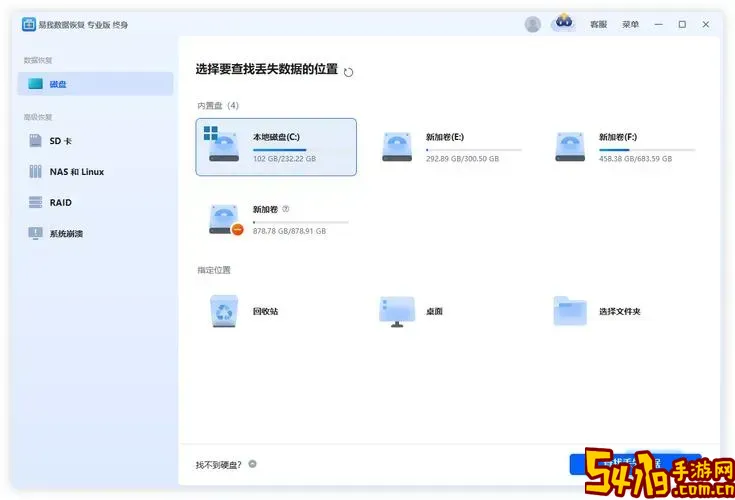Click the 新加卷(E:) label
The width and height of the screenshot is (735, 500).
pyautogui.click(x=445, y=137)
